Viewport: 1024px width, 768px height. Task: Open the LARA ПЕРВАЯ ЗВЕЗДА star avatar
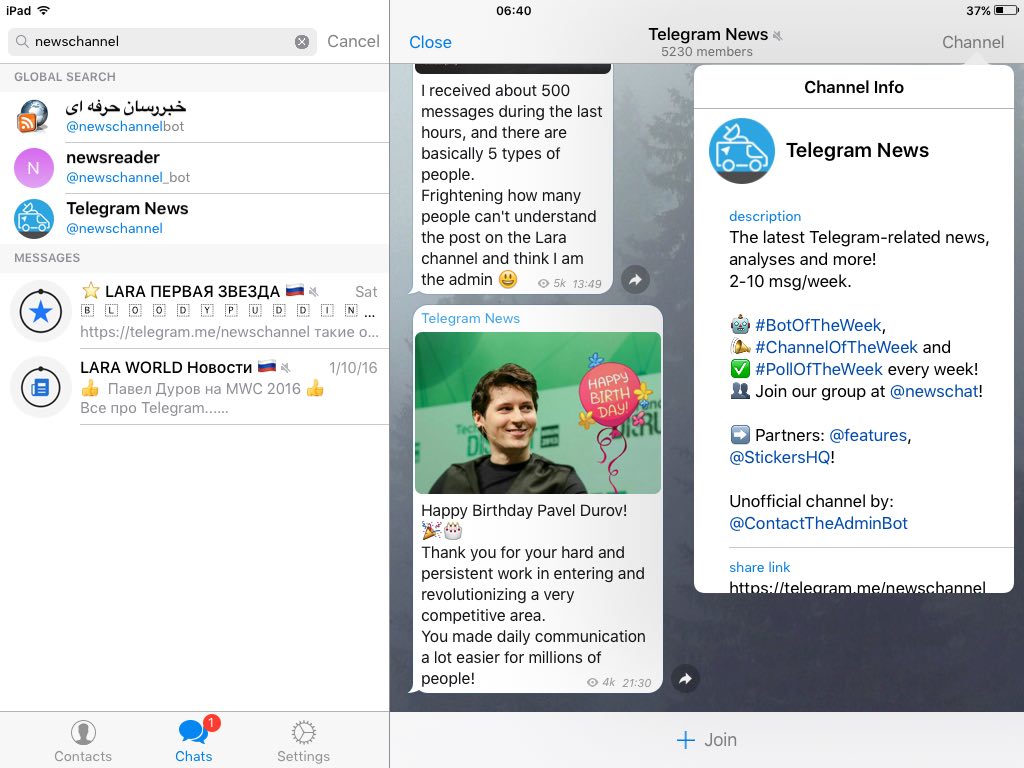click(40, 312)
